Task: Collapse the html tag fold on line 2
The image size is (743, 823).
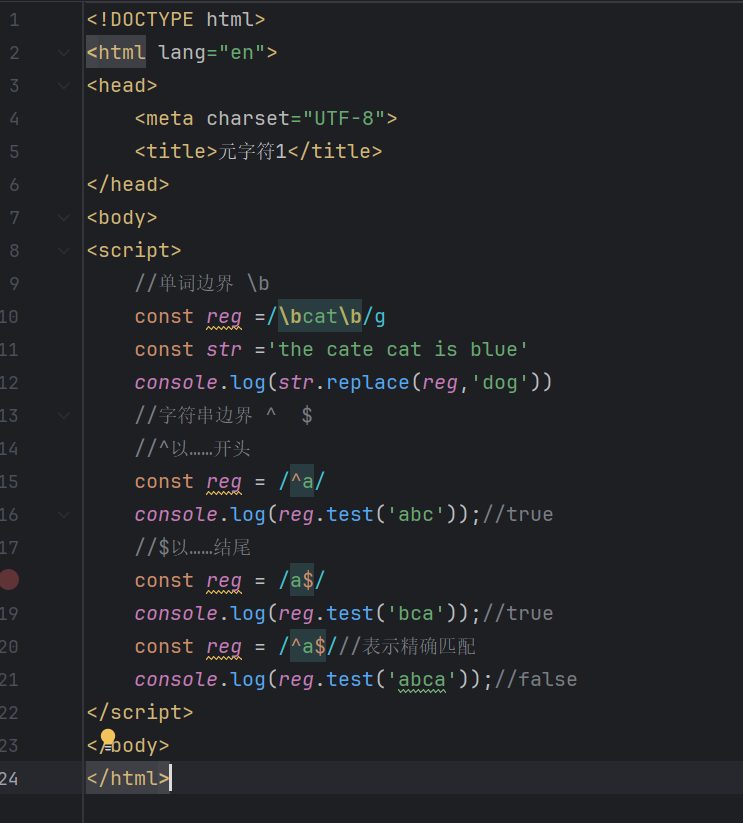Action: [63, 52]
